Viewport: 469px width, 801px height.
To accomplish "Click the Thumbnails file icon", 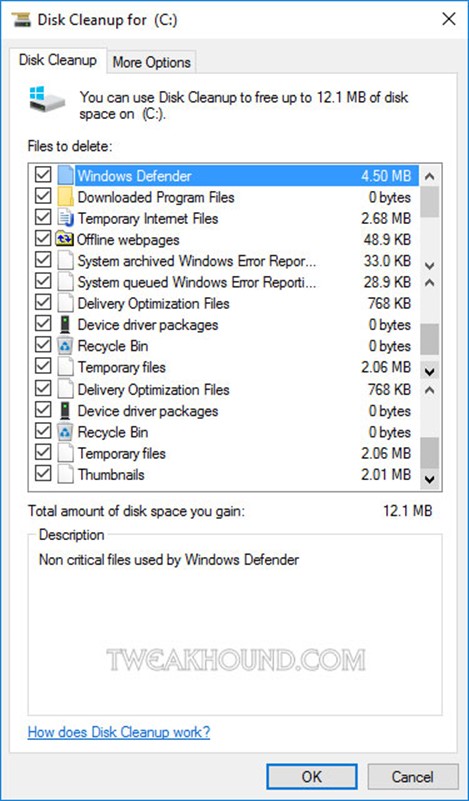I will click(x=65, y=475).
